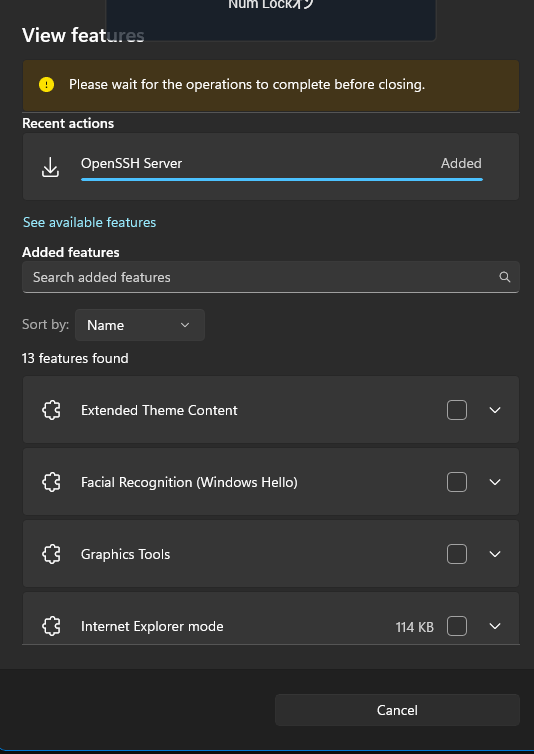Open the Sort by Name dropdown
Image resolution: width=534 pixels, height=754 pixels.
tap(140, 325)
